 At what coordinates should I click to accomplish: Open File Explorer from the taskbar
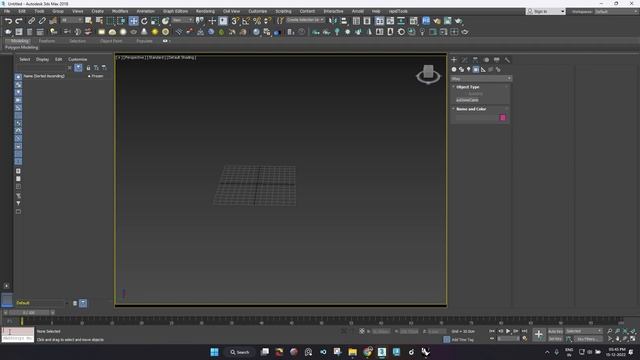352,352
